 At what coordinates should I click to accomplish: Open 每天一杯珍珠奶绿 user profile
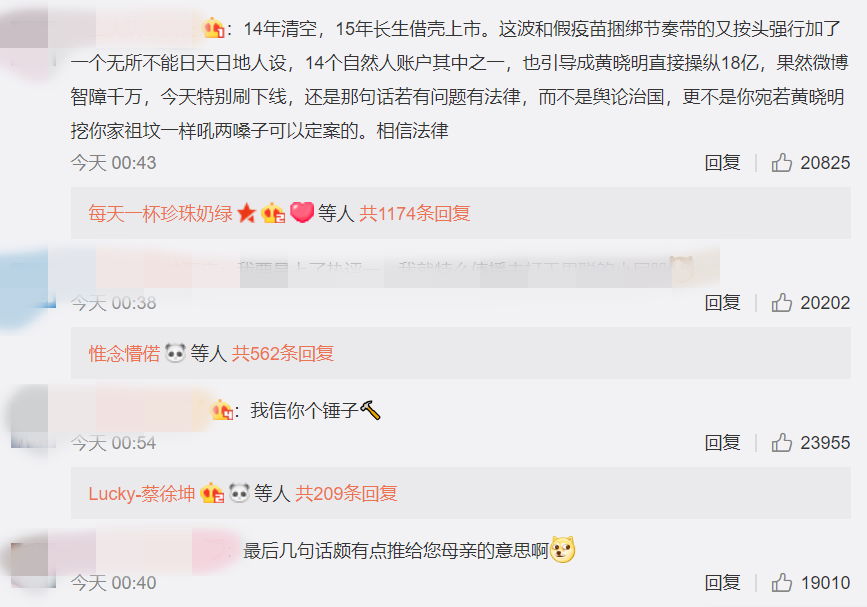pos(160,213)
